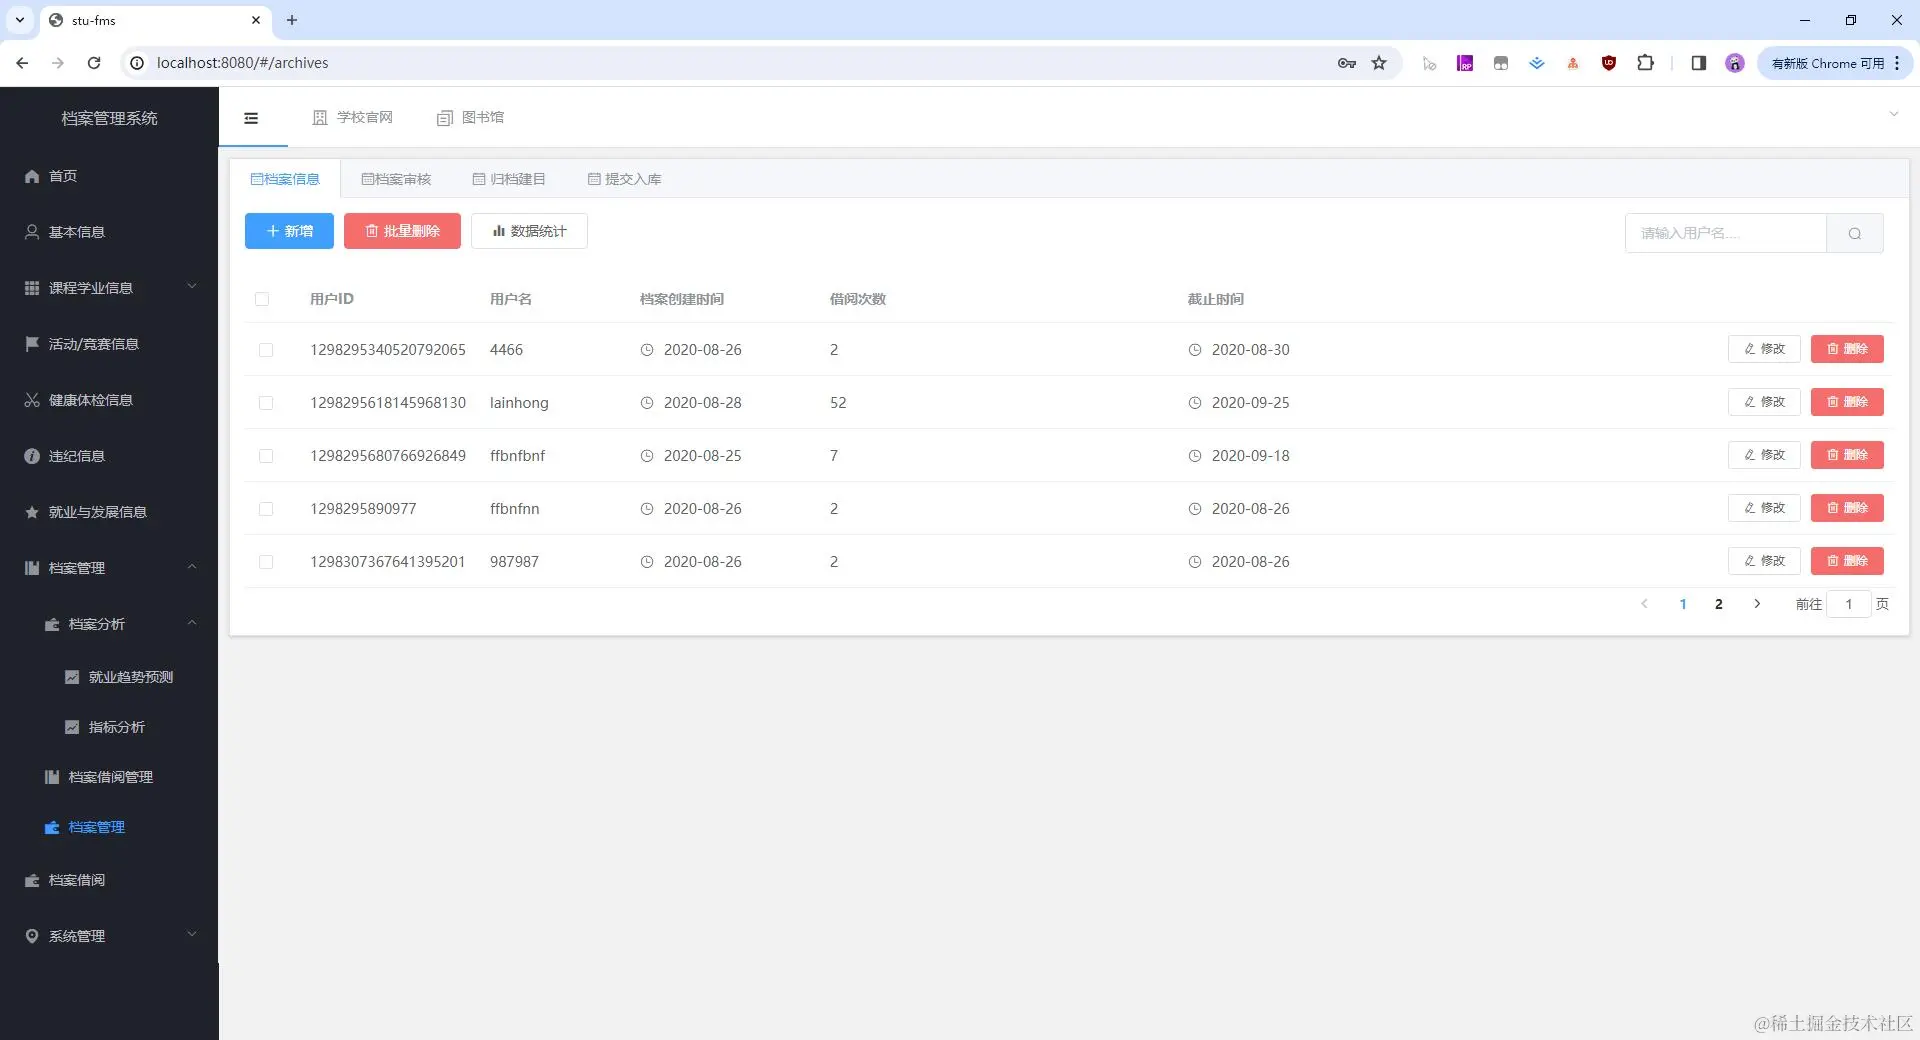This screenshot has height=1040, width=1920.
Task: Switch to the 提交入库 tab
Action: pos(624,179)
